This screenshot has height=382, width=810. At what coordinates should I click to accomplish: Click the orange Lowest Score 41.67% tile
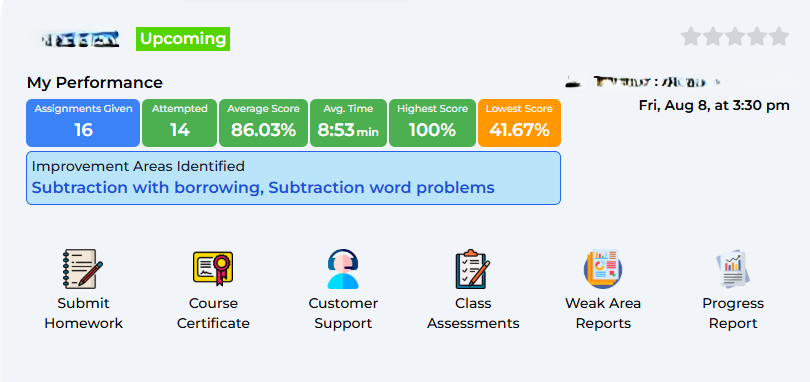pyautogui.click(x=519, y=123)
